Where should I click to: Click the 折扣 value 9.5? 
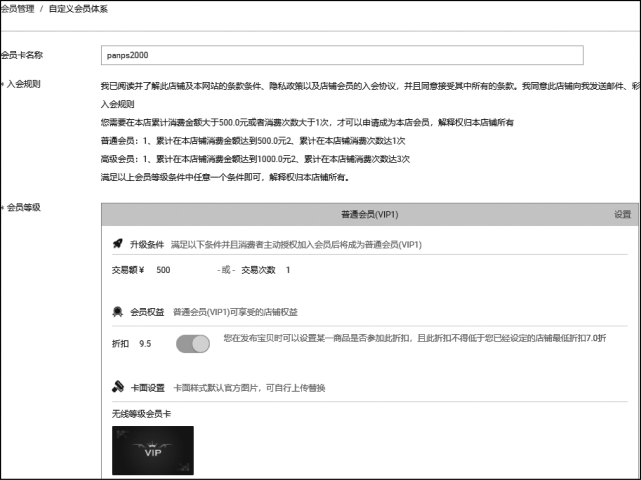pos(145,344)
